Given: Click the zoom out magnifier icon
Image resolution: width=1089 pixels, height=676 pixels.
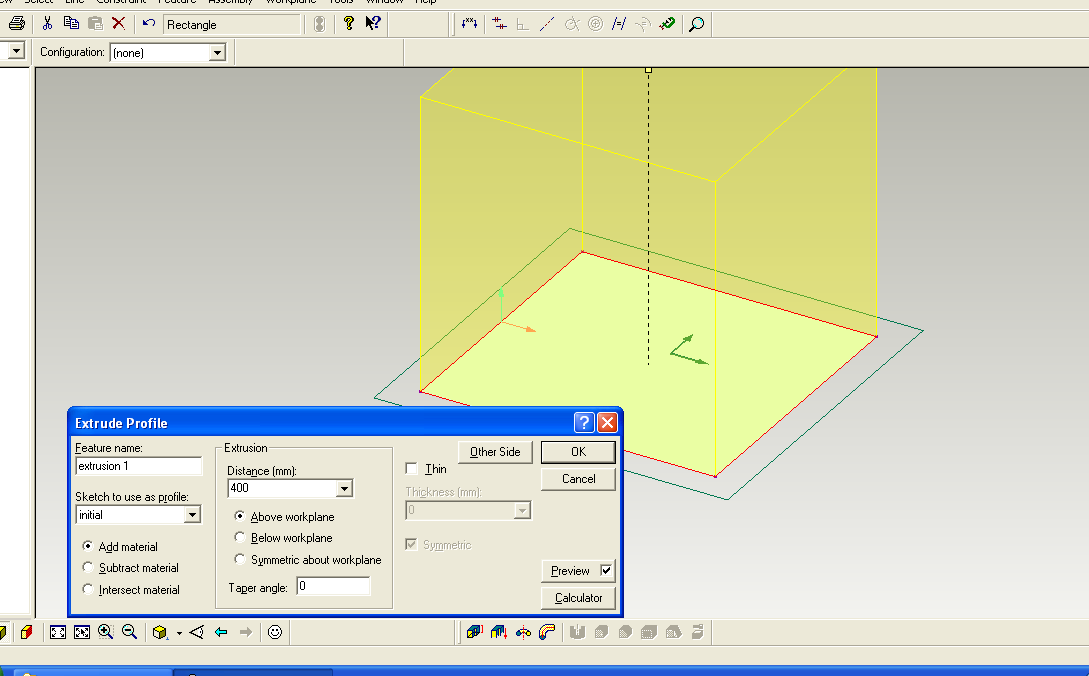Looking at the screenshot, I should [x=129, y=632].
